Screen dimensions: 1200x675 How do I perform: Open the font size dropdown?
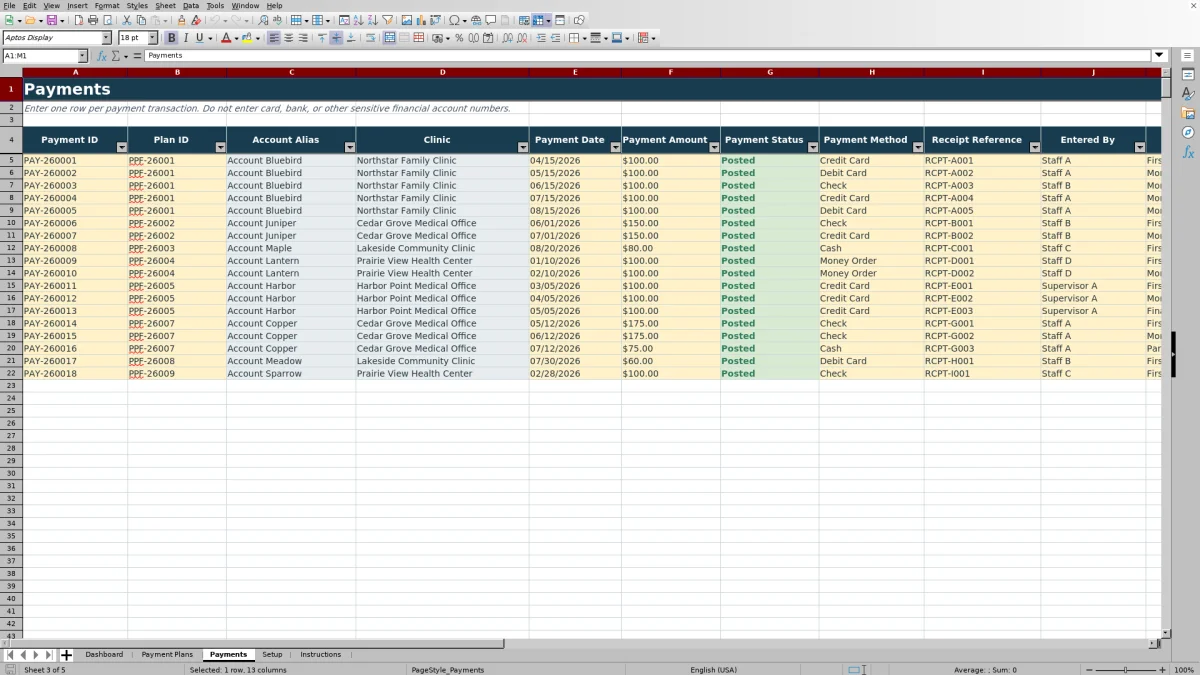coord(152,38)
